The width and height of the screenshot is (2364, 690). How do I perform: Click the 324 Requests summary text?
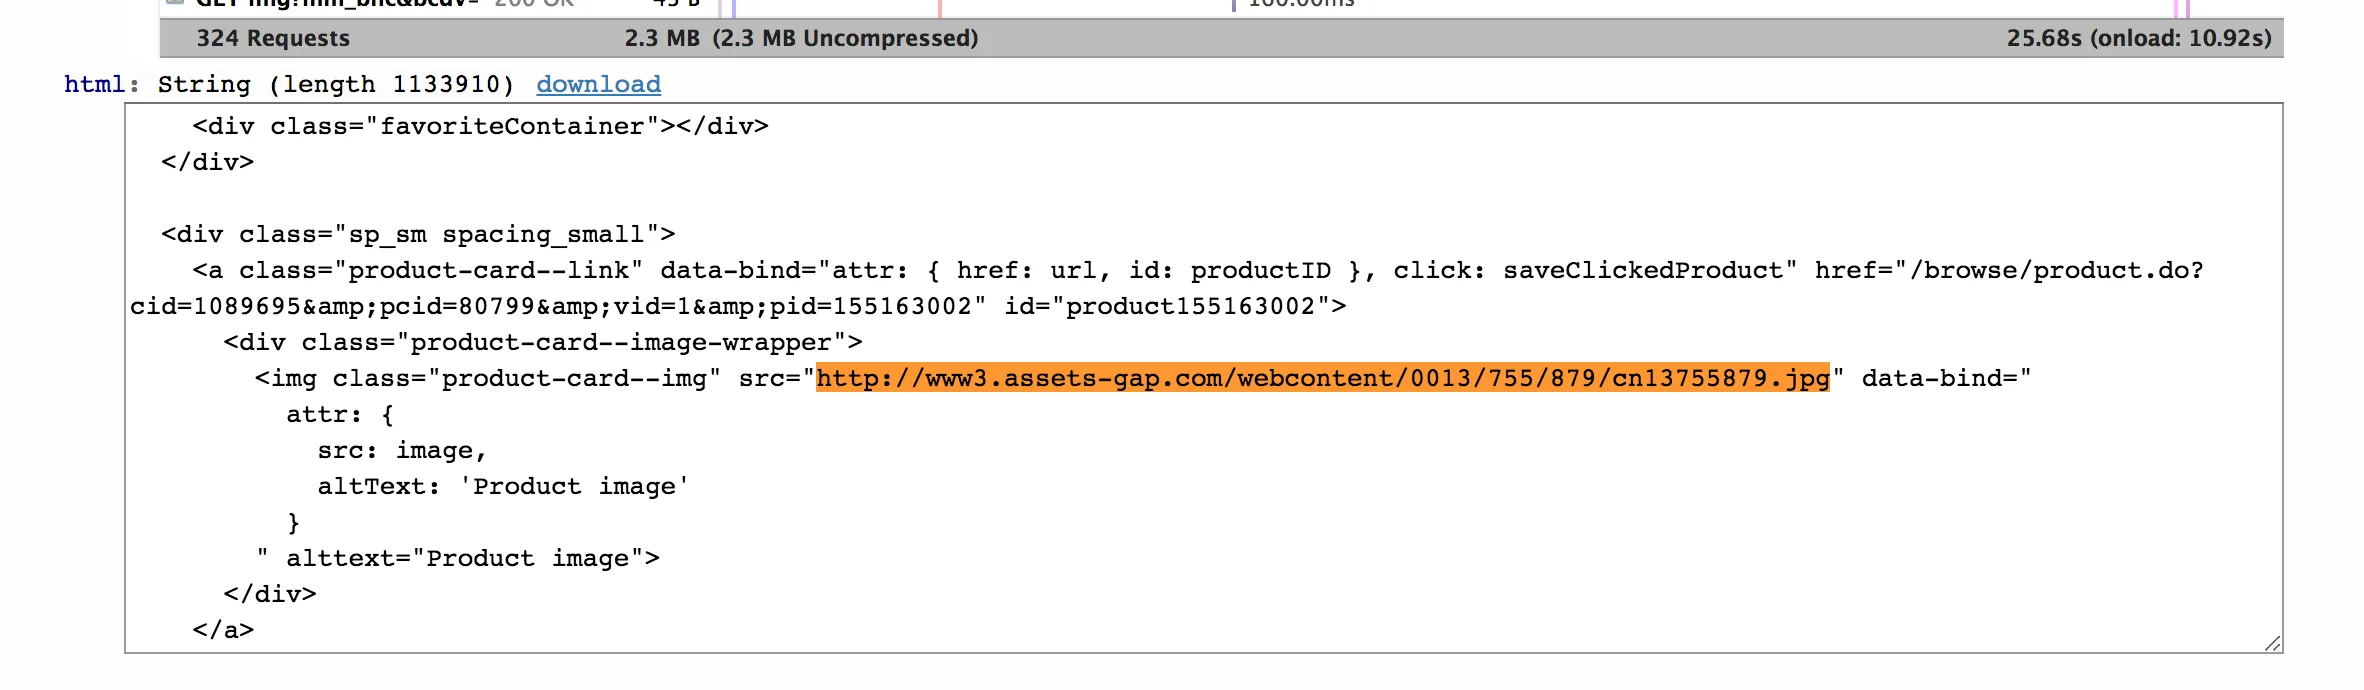tap(273, 38)
